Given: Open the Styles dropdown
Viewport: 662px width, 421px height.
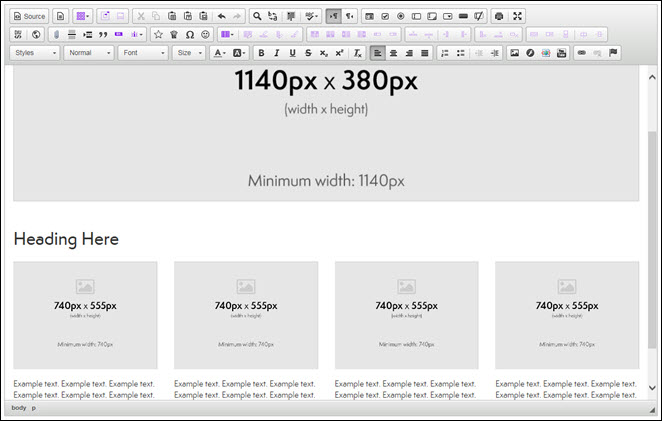Looking at the screenshot, I should coord(35,52).
